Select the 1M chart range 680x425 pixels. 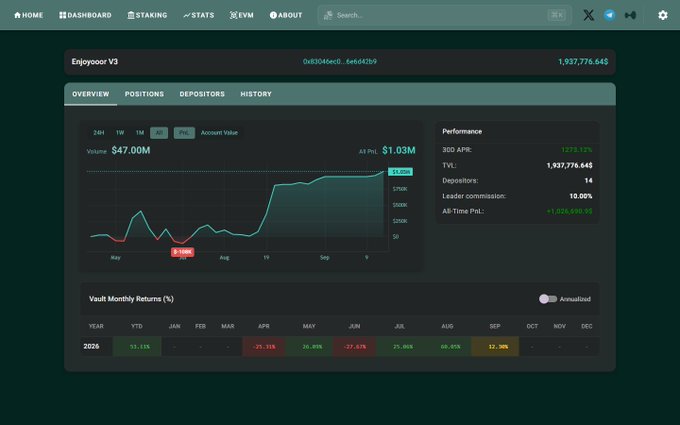click(x=140, y=133)
